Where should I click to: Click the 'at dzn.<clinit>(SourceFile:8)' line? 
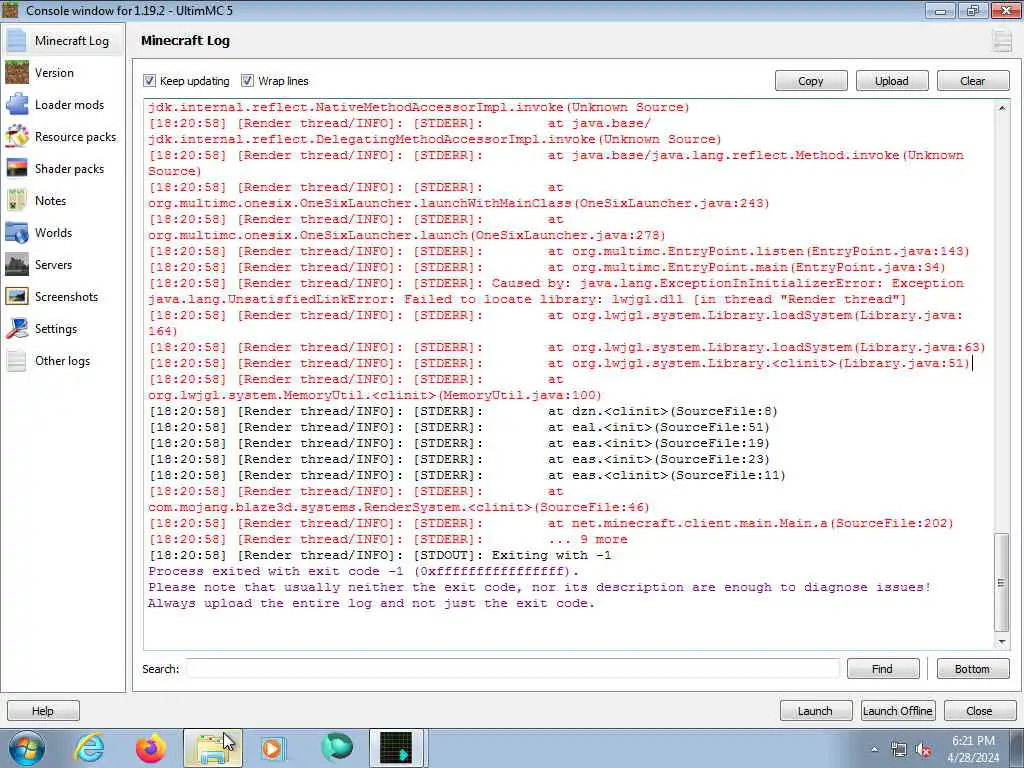point(463,411)
